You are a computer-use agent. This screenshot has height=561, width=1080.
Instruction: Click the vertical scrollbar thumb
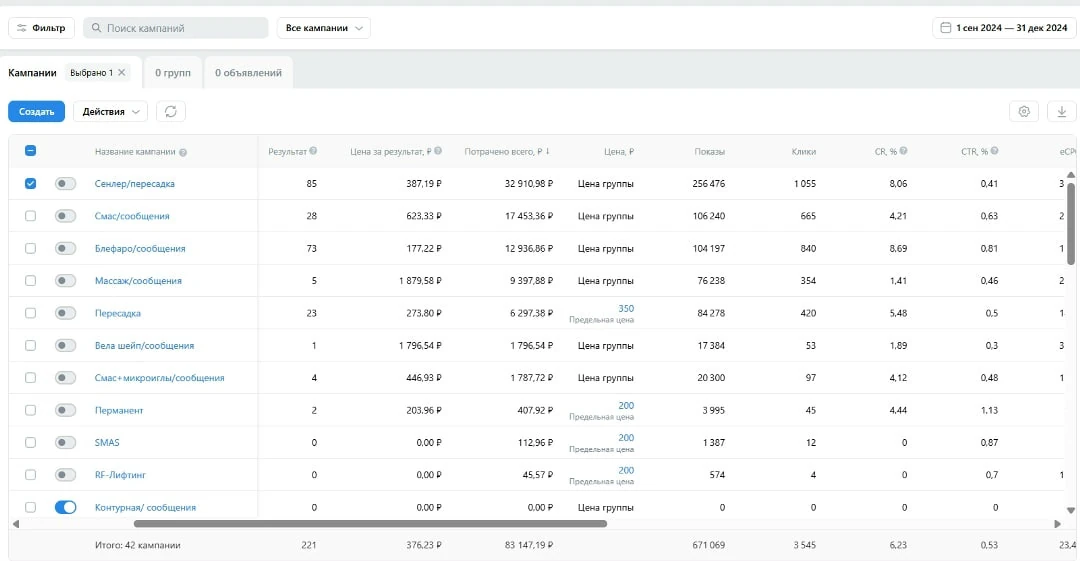click(x=1070, y=224)
